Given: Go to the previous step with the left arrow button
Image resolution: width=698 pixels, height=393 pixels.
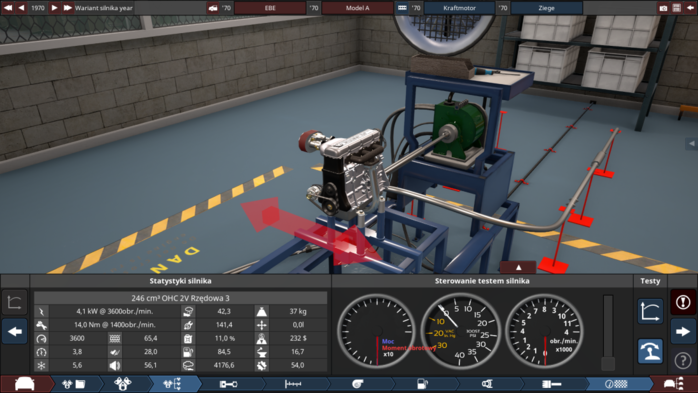Looking at the screenshot, I should pos(15,331).
